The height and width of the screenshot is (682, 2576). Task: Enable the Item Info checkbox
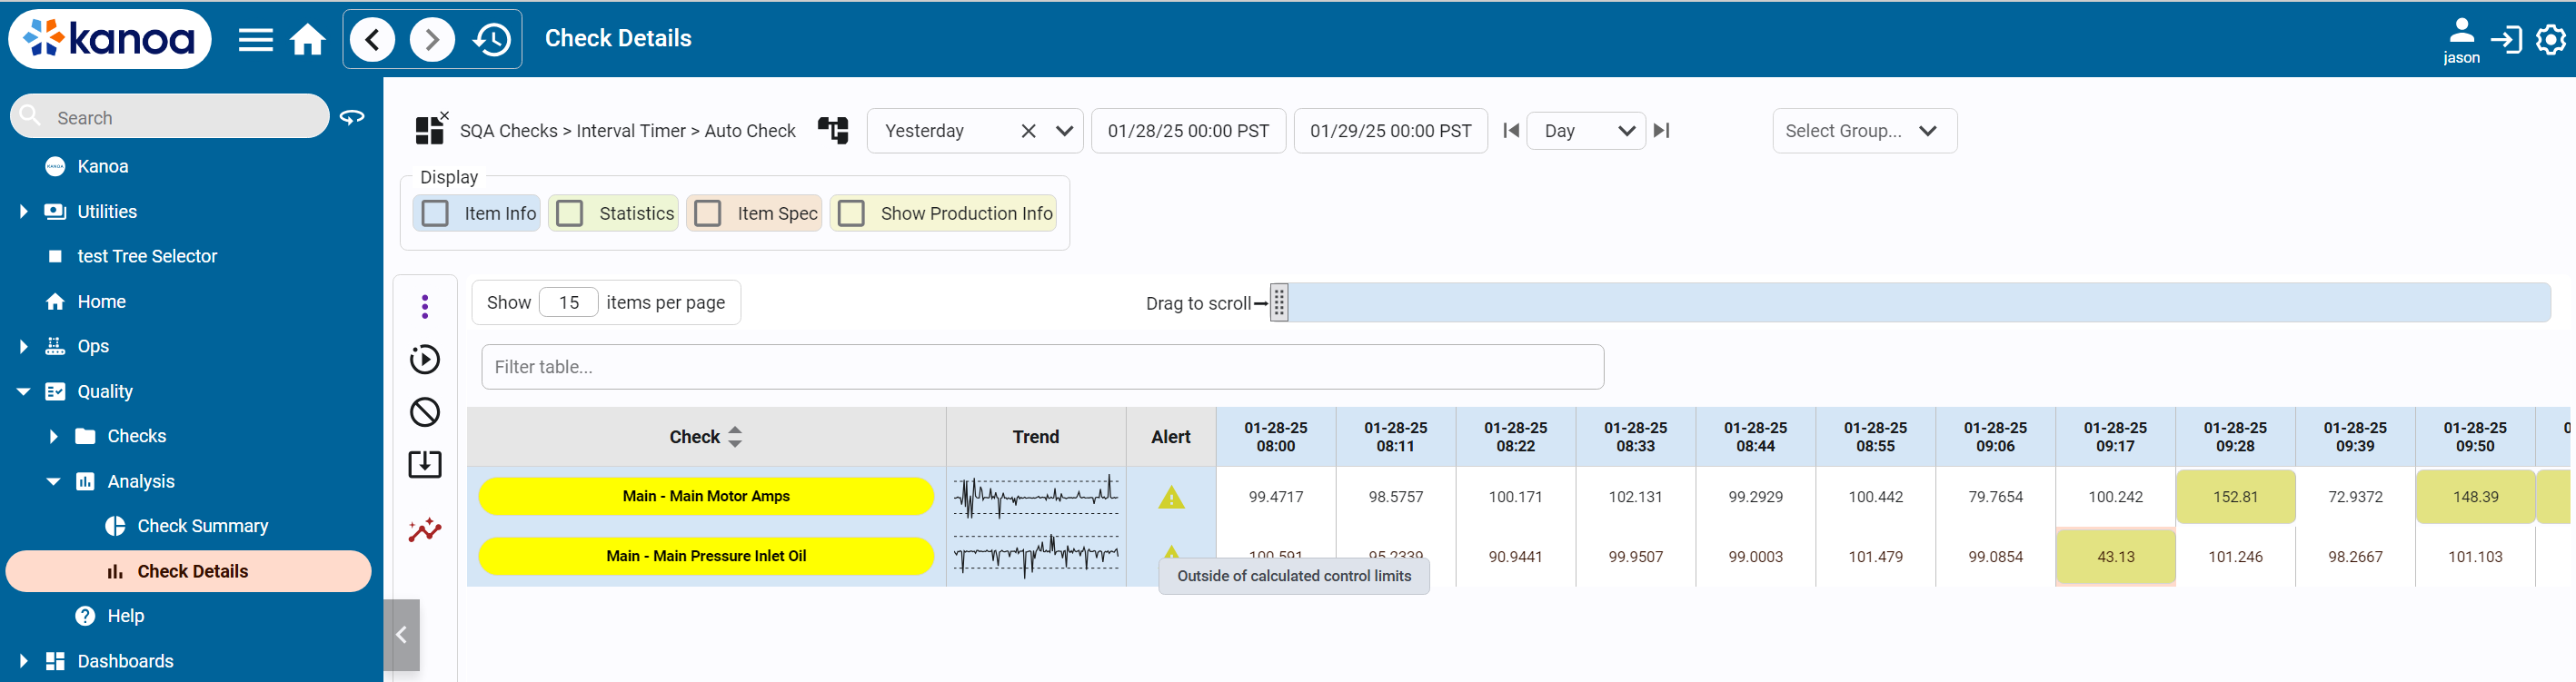click(436, 214)
